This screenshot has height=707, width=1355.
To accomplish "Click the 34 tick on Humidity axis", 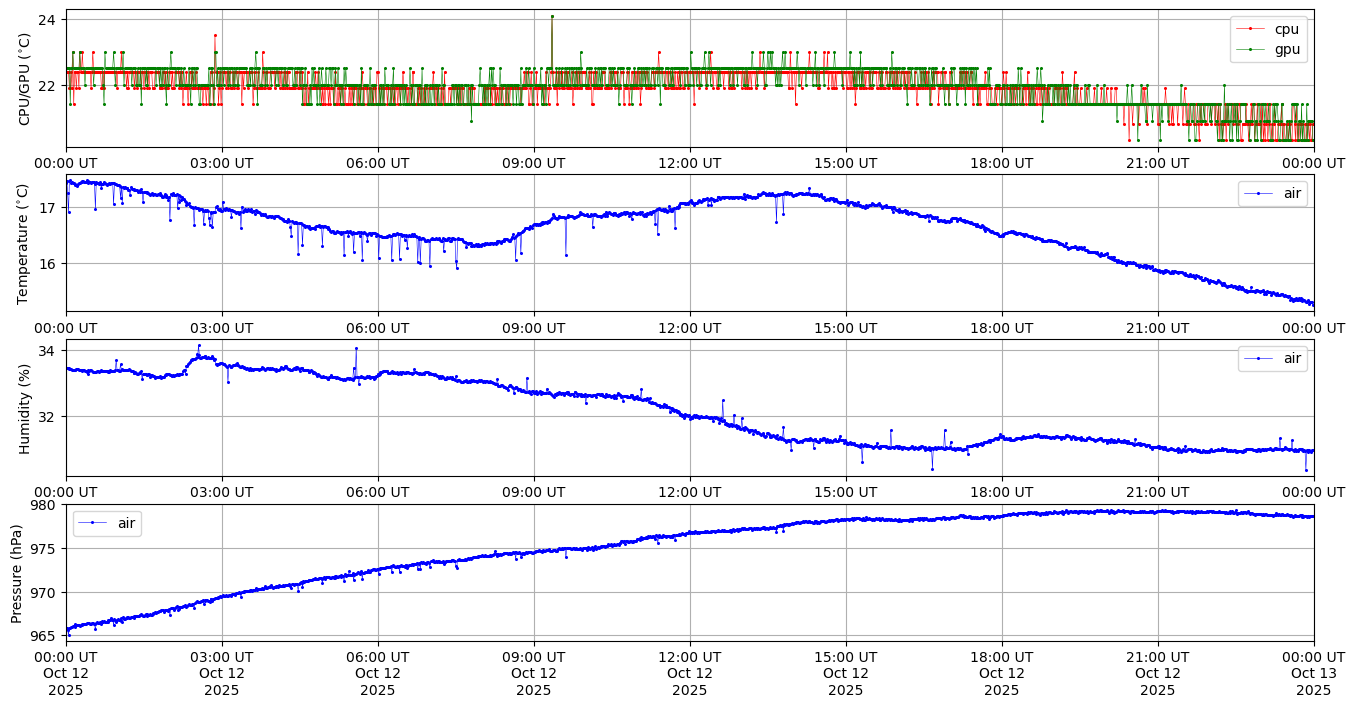I will 48,351.
